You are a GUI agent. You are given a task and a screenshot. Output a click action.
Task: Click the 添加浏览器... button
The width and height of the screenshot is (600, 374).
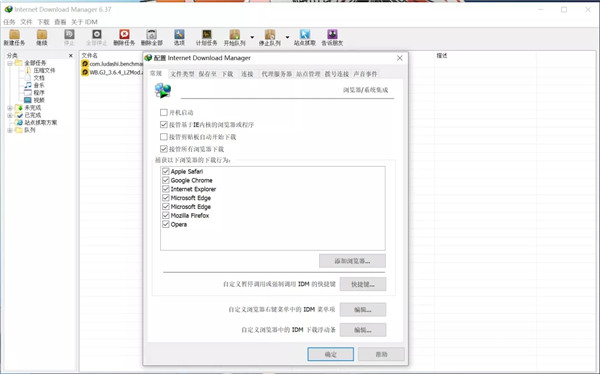(x=352, y=261)
